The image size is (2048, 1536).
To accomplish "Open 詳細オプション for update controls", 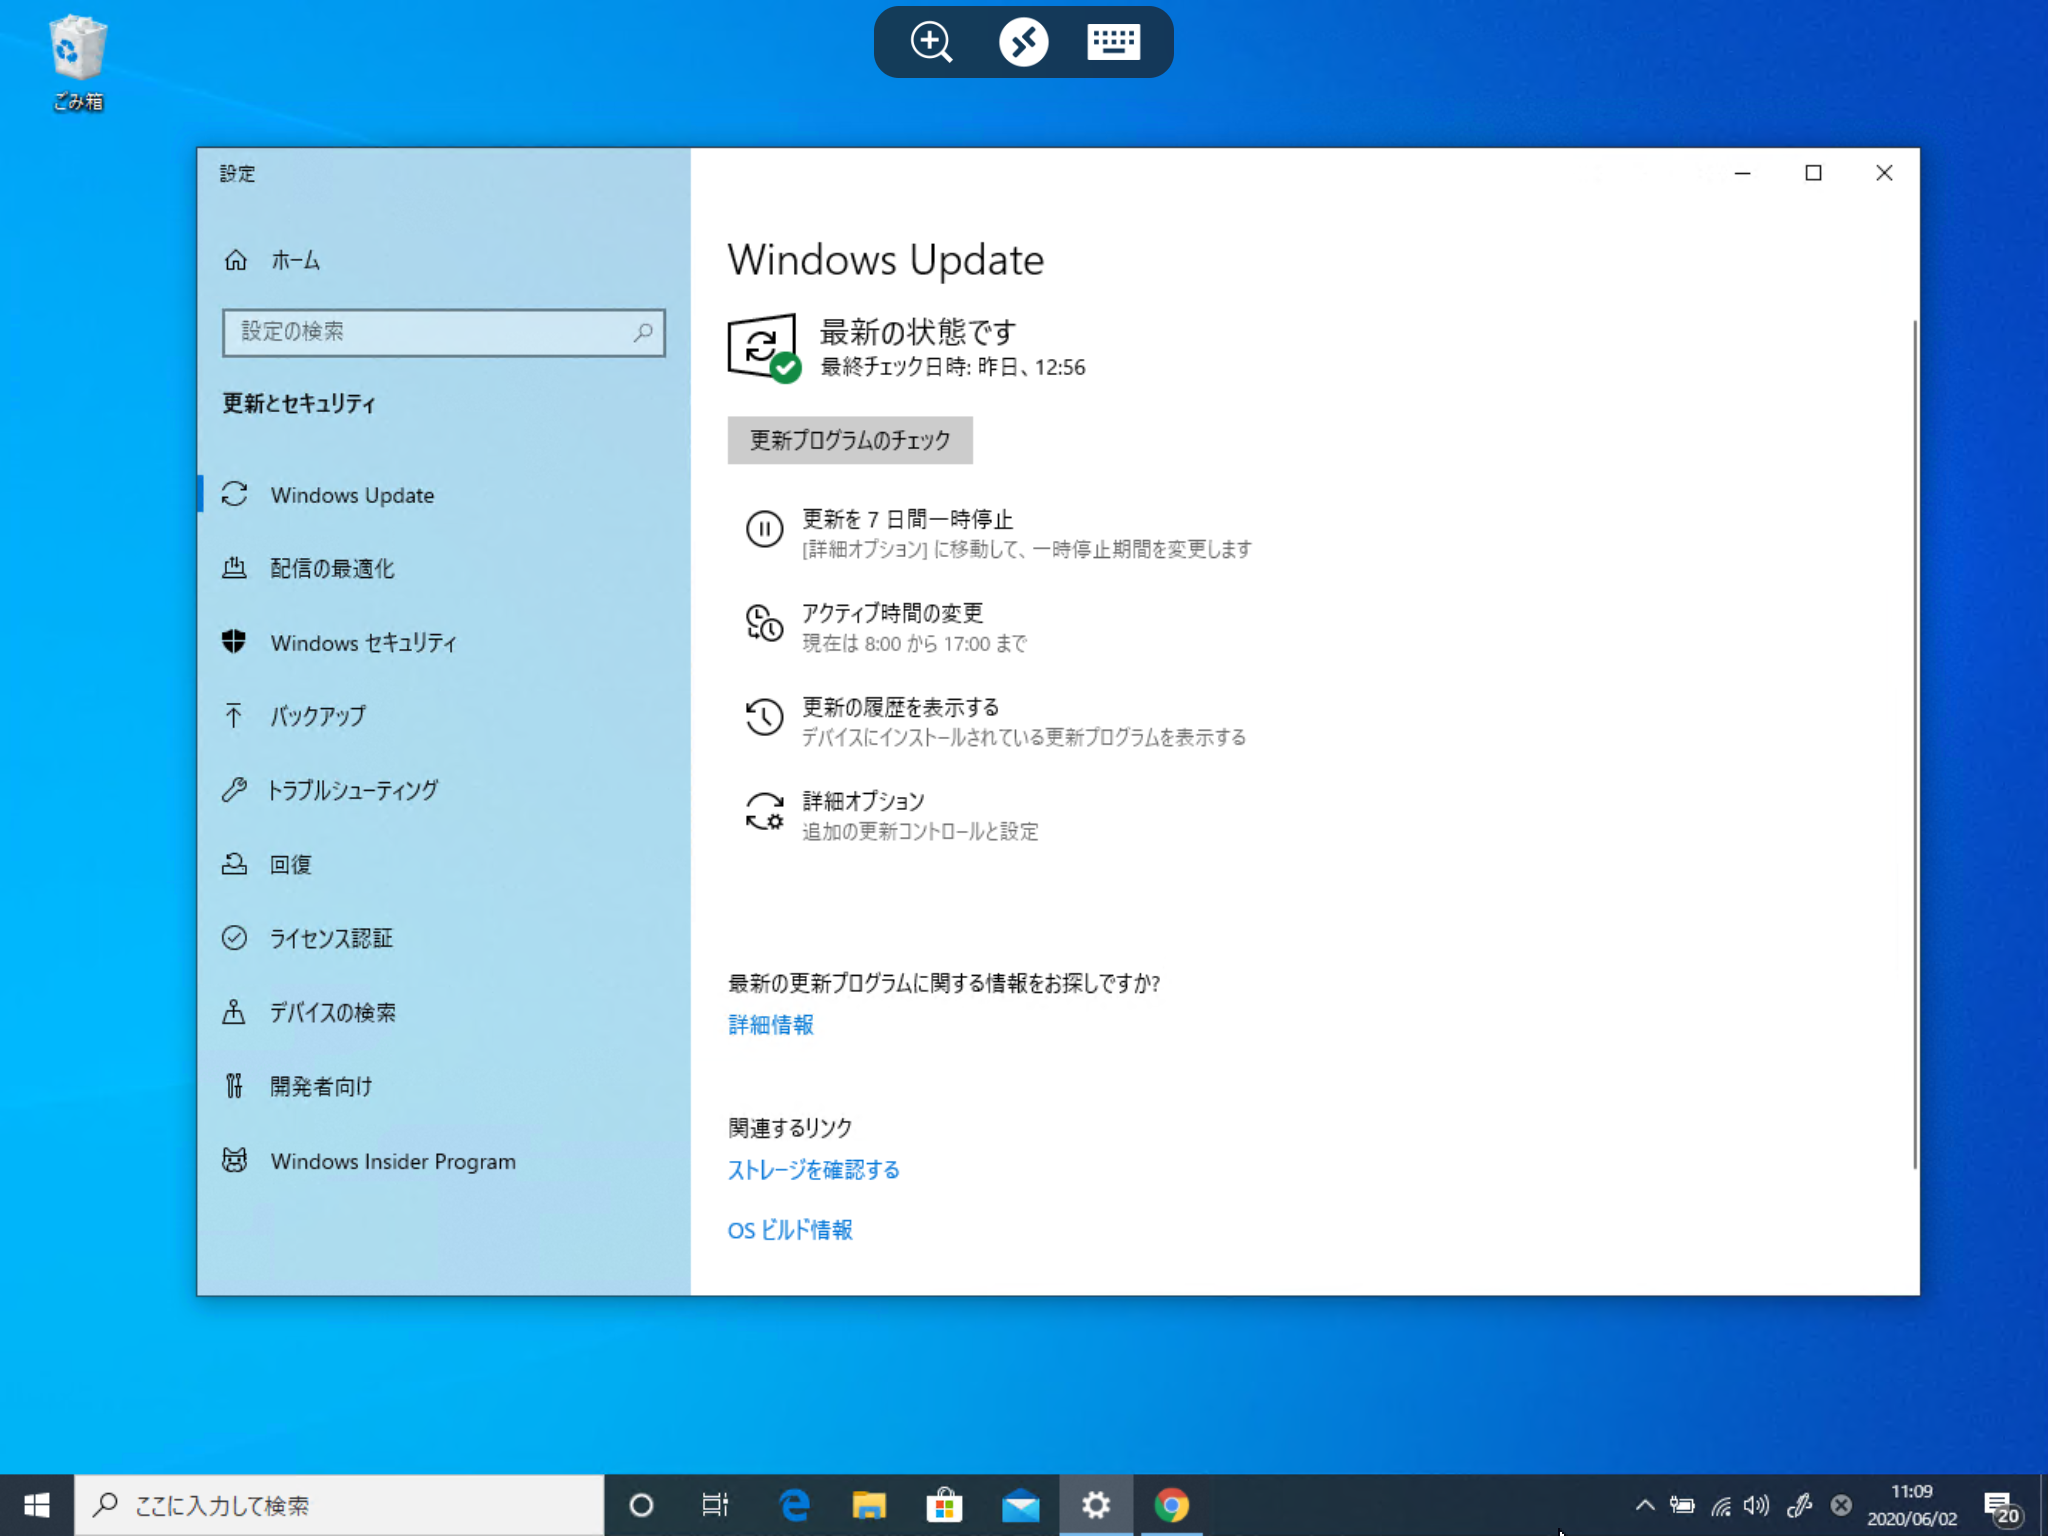I will (861, 800).
